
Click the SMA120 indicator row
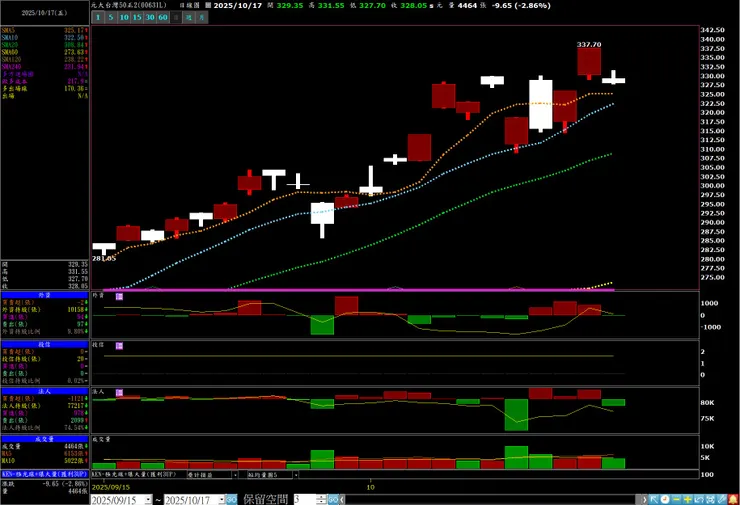coord(45,59)
